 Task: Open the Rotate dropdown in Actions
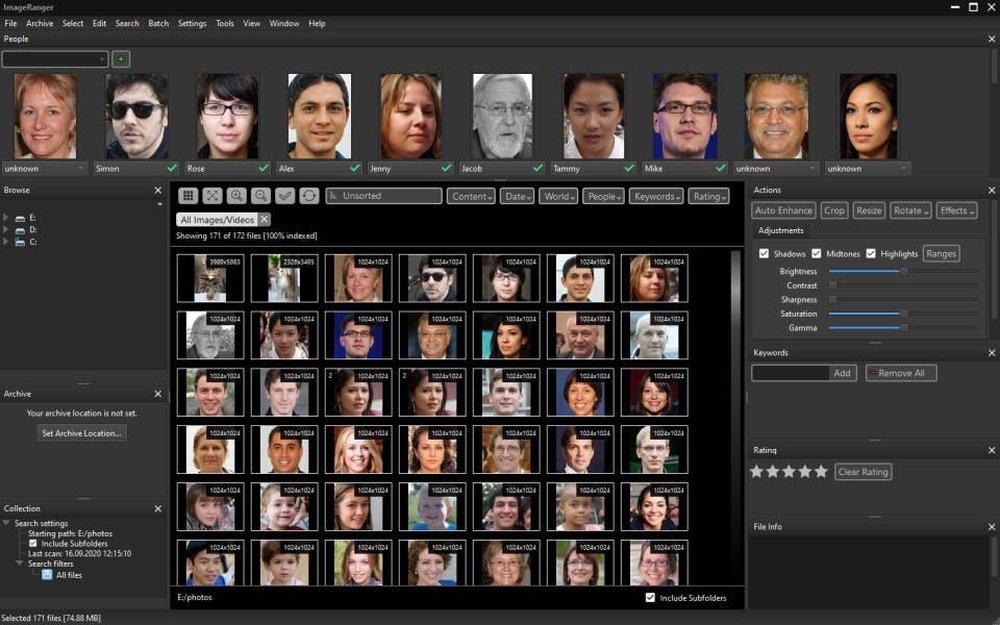coord(910,210)
